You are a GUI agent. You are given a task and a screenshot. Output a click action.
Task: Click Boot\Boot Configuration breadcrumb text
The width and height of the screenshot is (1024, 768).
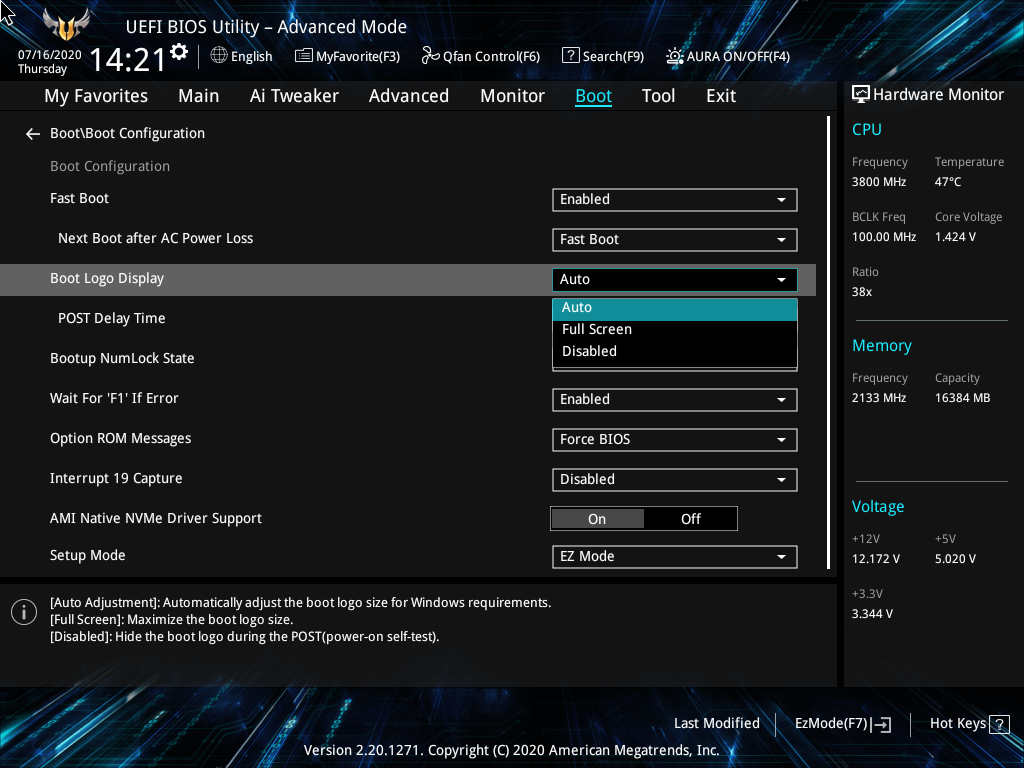[127, 134]
